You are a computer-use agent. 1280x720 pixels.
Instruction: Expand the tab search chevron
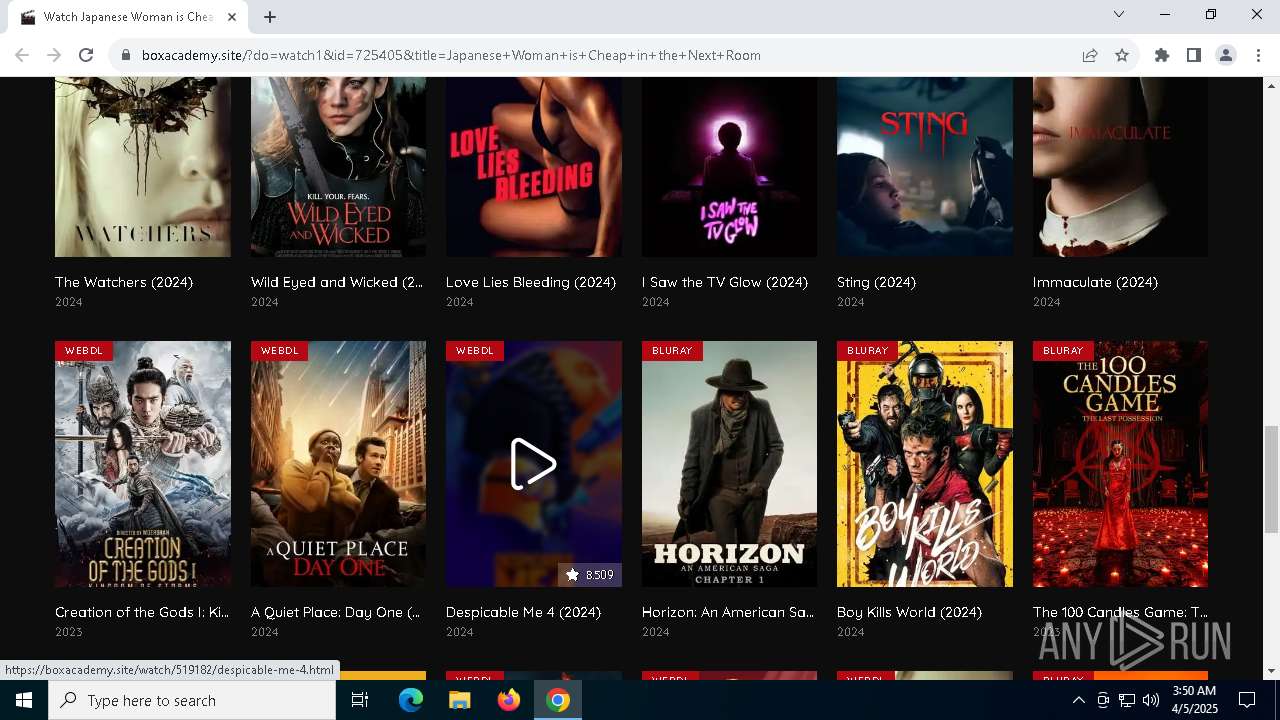[x=1119, y=14]
